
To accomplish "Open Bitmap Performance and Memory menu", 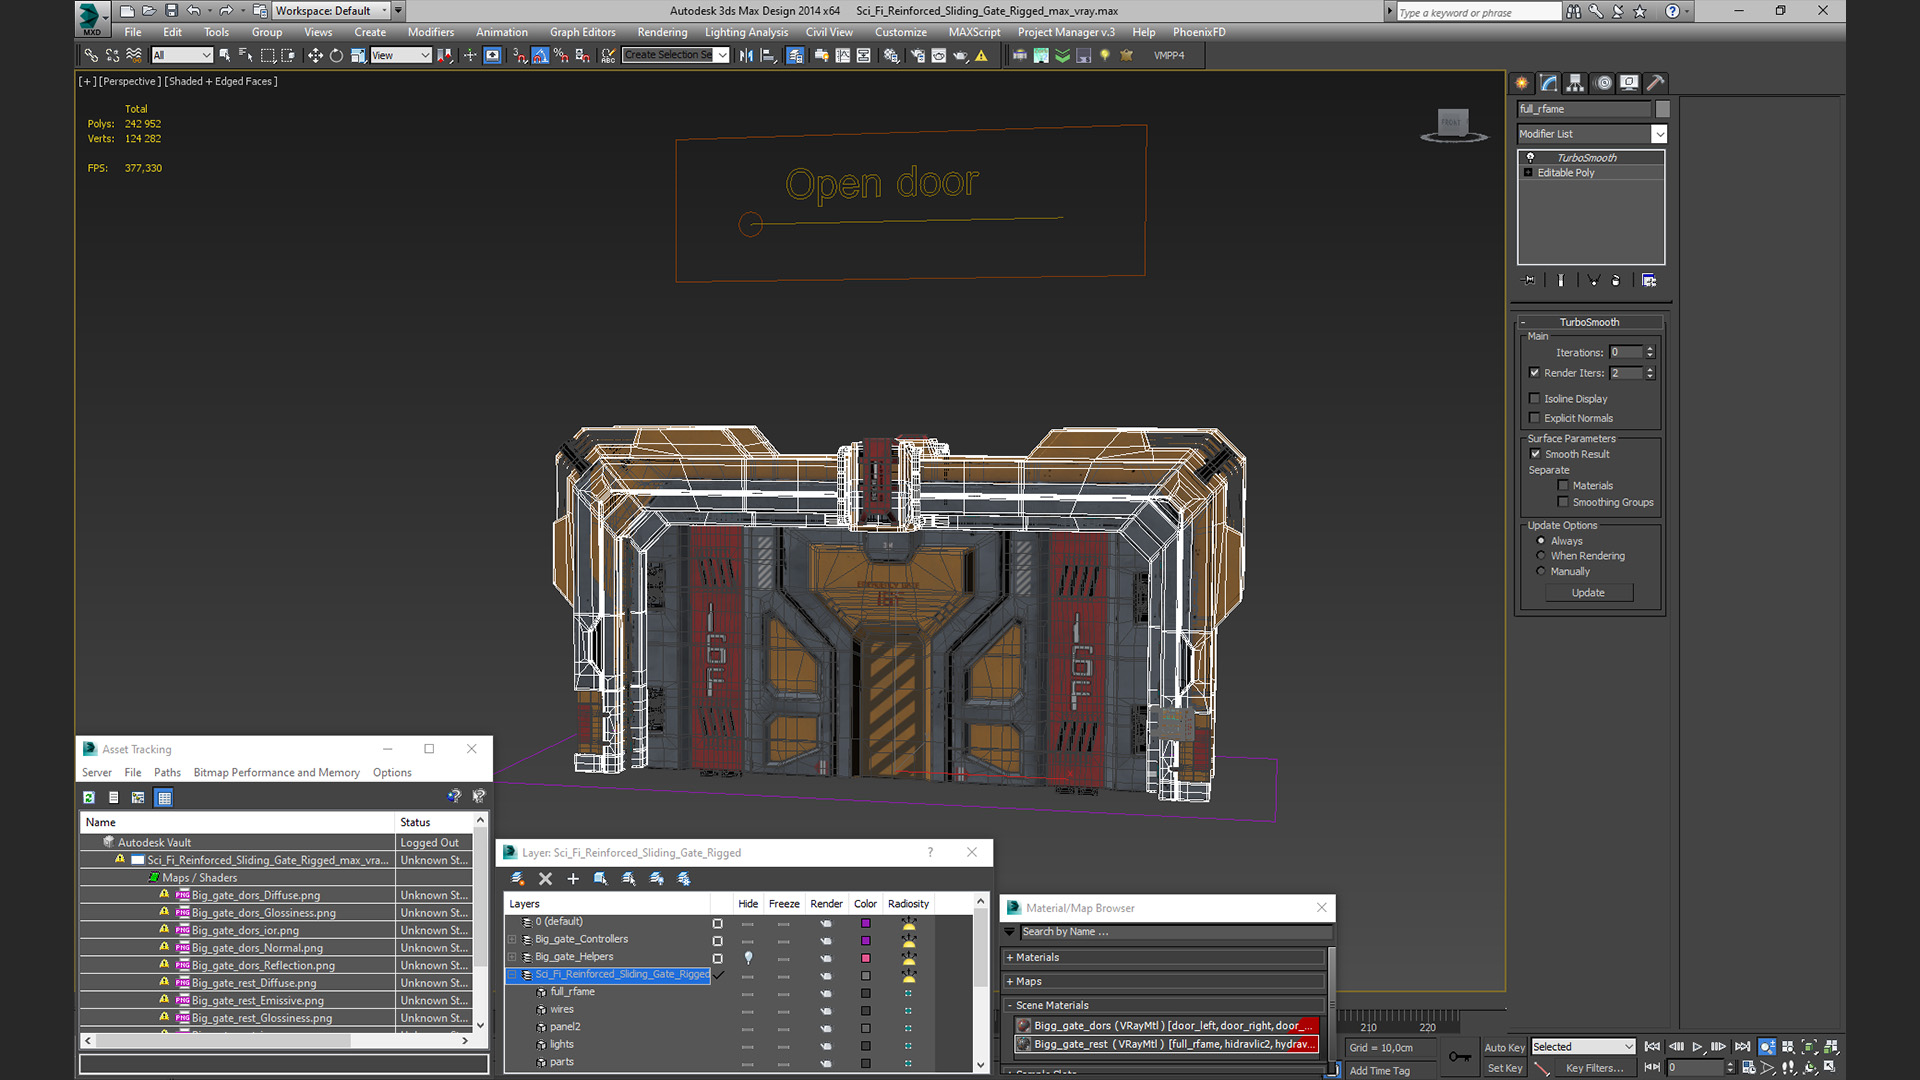I will pos(276,773).
